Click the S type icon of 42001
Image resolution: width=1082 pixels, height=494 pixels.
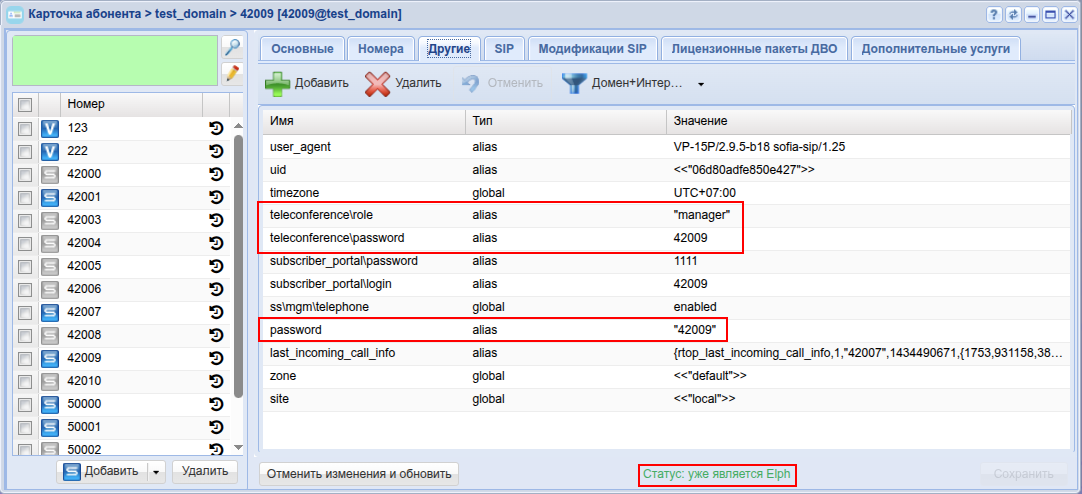coord(50,197)
